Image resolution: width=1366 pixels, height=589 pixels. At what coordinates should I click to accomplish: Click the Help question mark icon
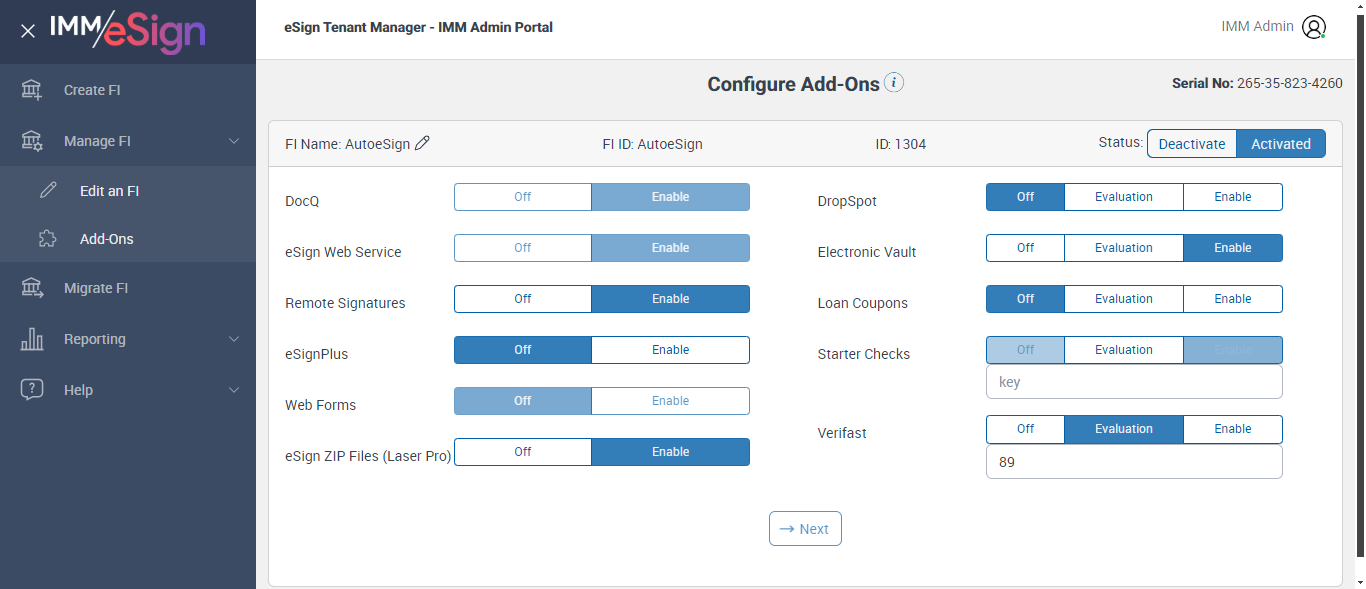pos(32,390)
